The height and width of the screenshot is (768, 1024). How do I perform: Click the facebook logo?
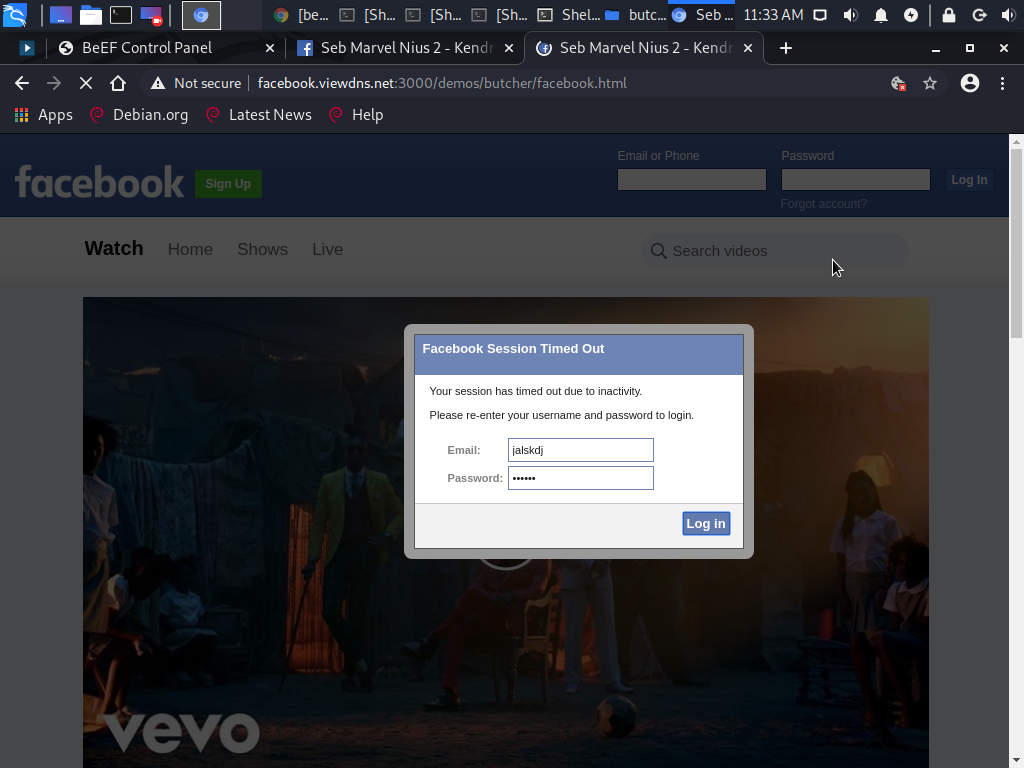coord(100,182)
